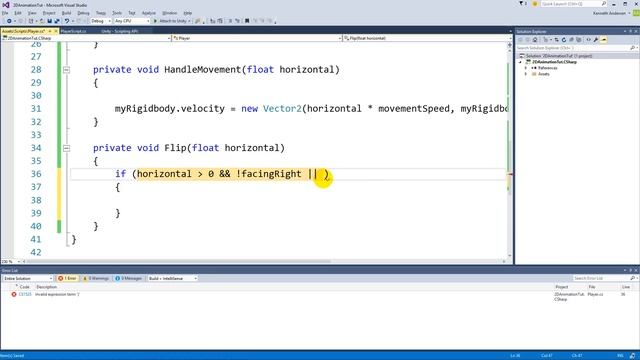Click Show All Files icon

pyautogui.click(x=579, y=40)
